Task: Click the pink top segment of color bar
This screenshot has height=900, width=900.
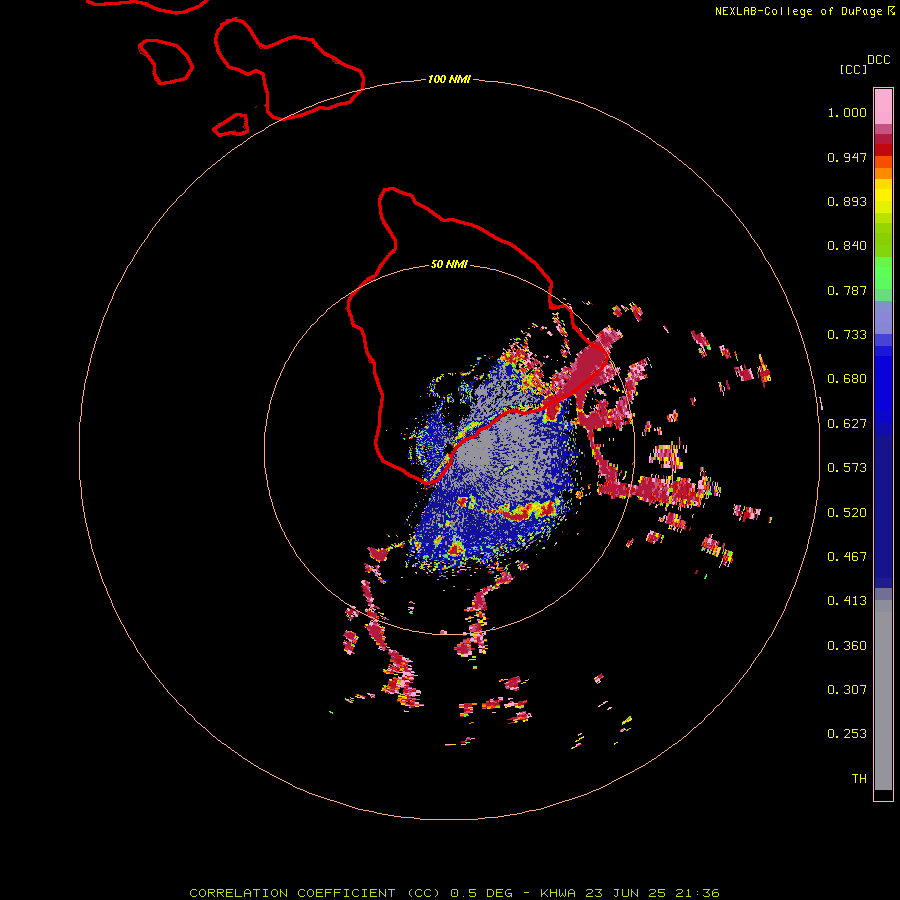Action: tap(883, 107)
